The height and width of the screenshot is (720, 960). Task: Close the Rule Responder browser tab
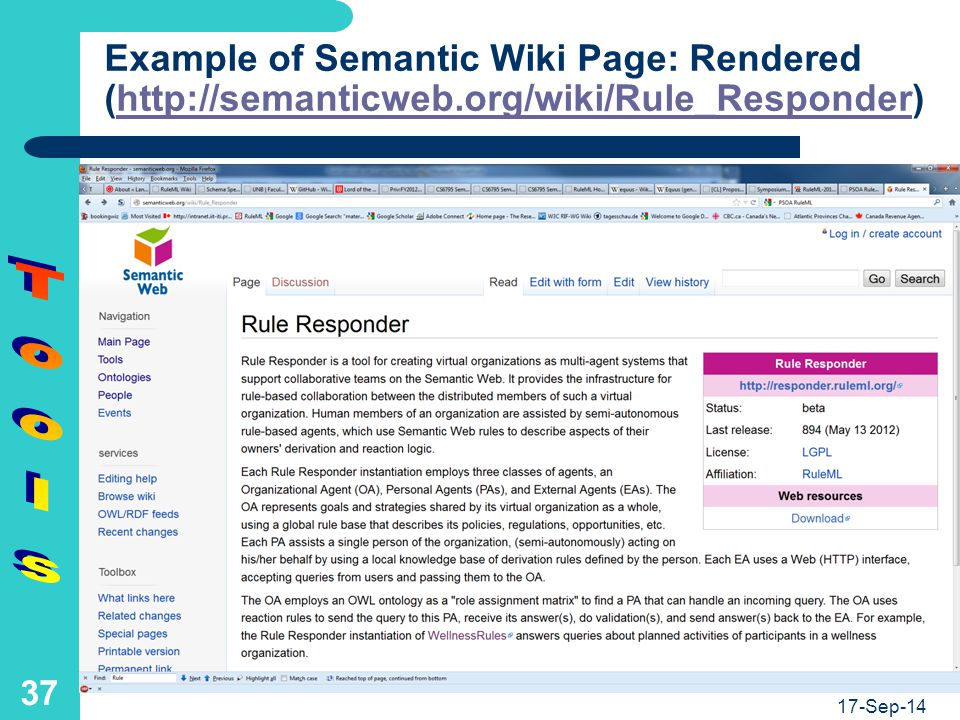tap(924, 189)
